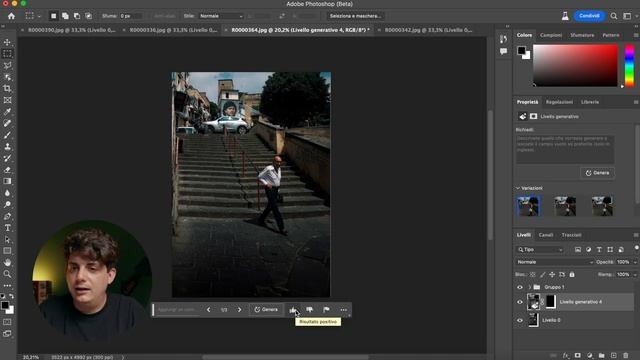This screenshot has height=360, width=640.
Task: Open the marquee tool preset dropdown arrow
Action: 39,16
